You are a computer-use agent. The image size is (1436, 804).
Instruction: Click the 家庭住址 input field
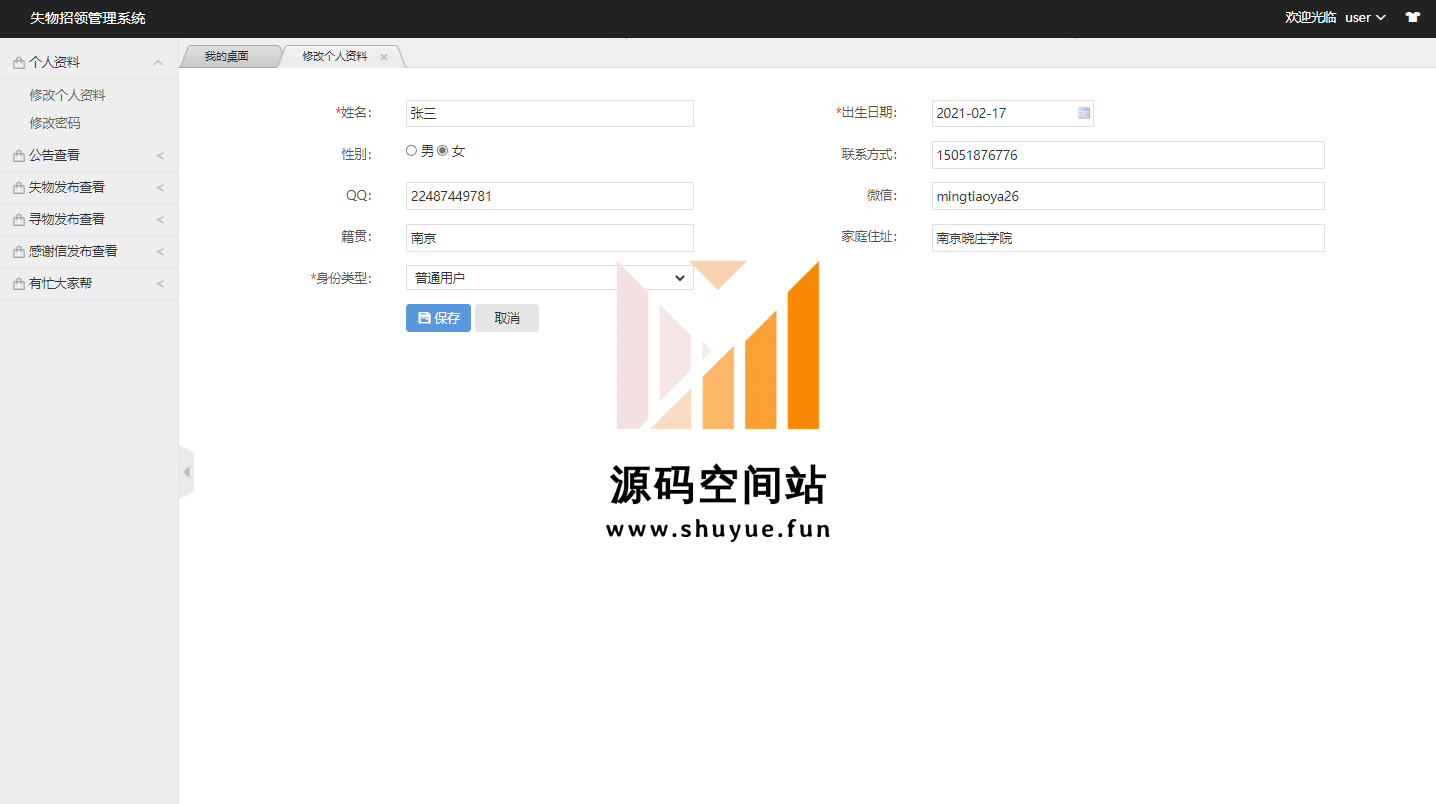[x=1128, y=238]
